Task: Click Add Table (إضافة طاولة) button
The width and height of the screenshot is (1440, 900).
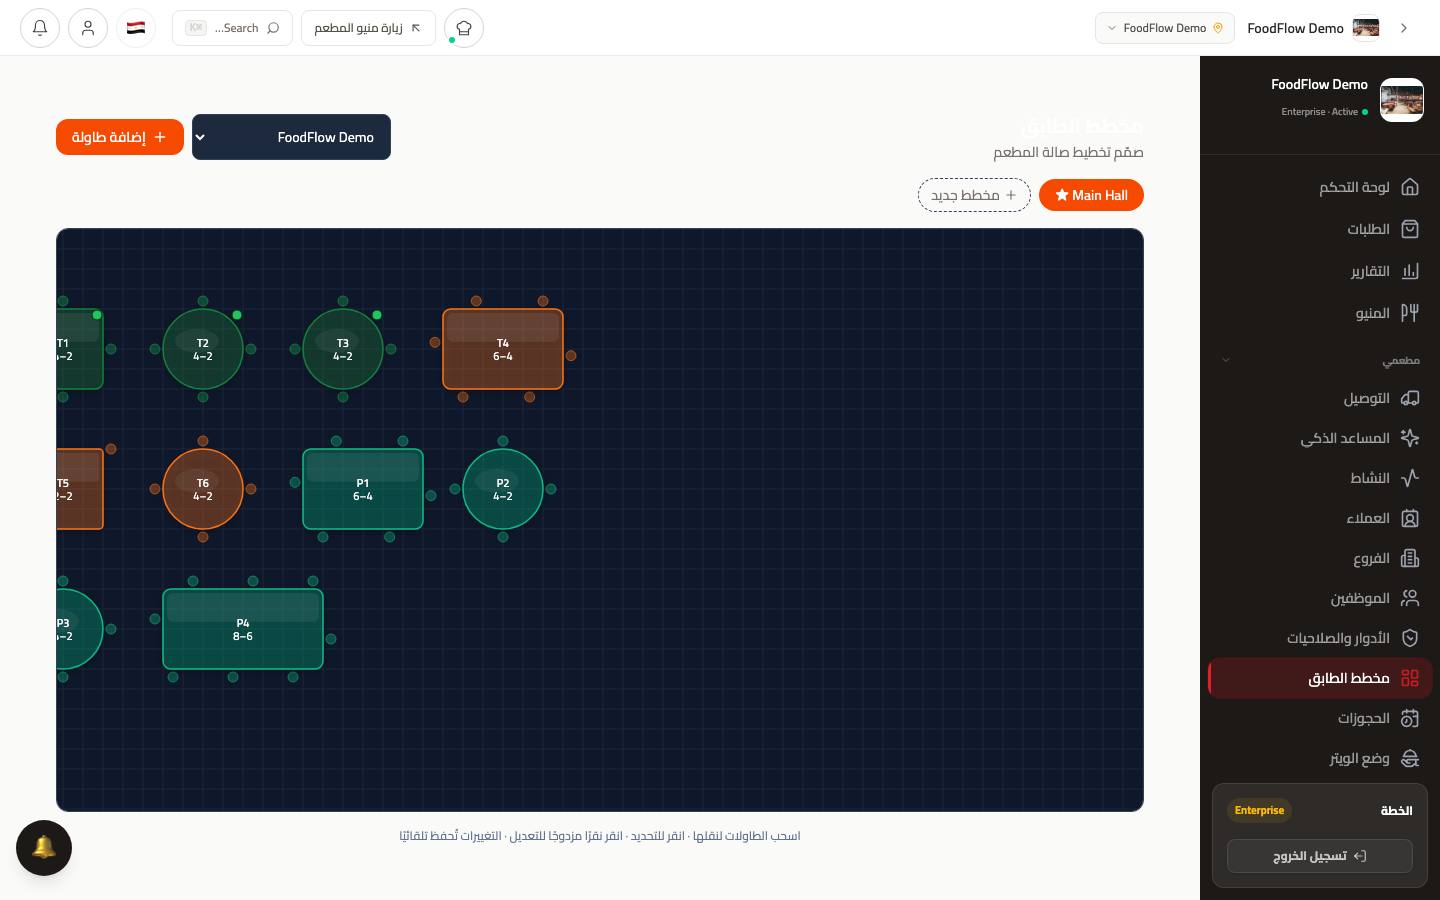Action: tap(120, 137)
